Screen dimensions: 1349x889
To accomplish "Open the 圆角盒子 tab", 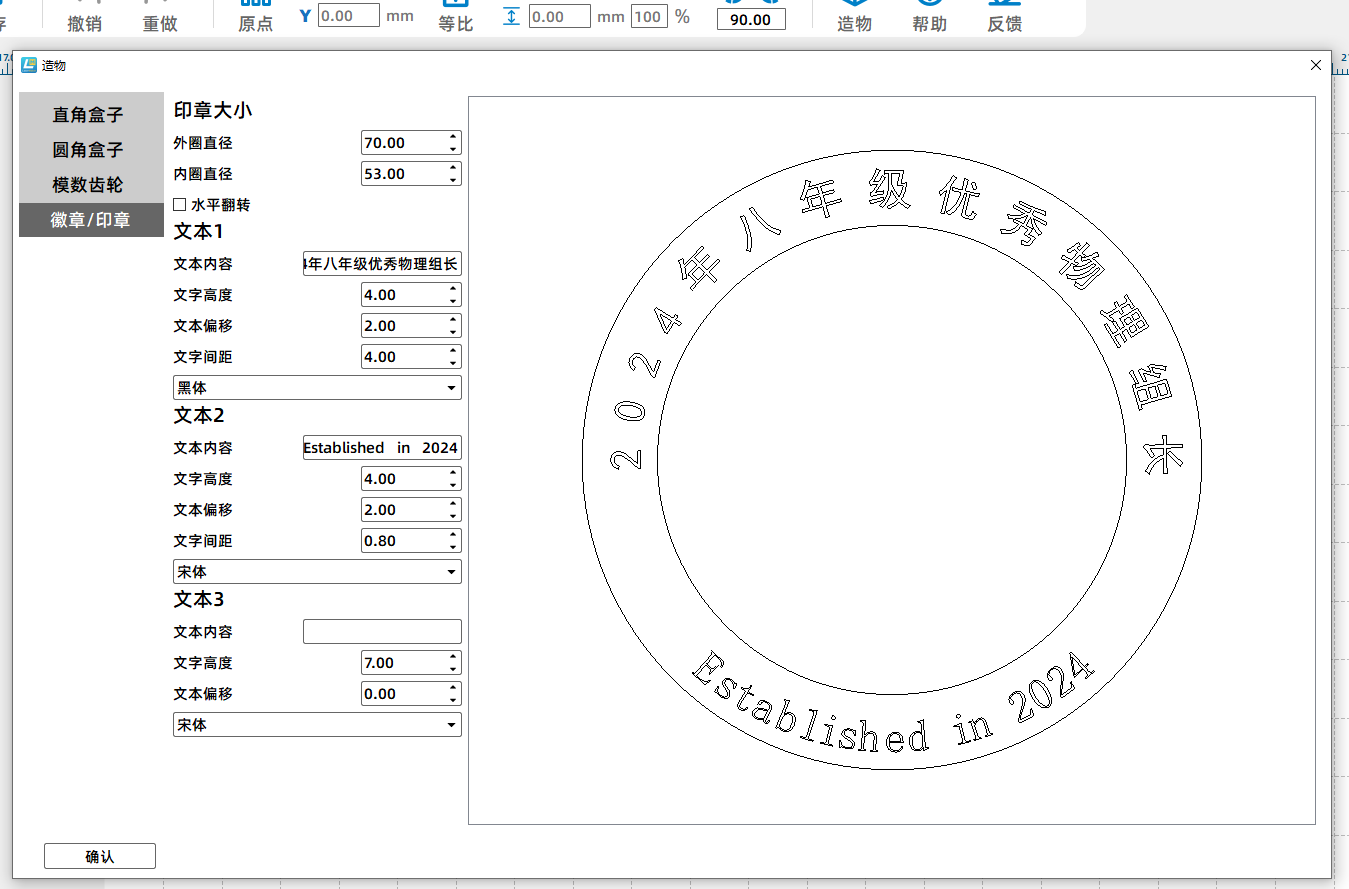I will tap(89, 150).
